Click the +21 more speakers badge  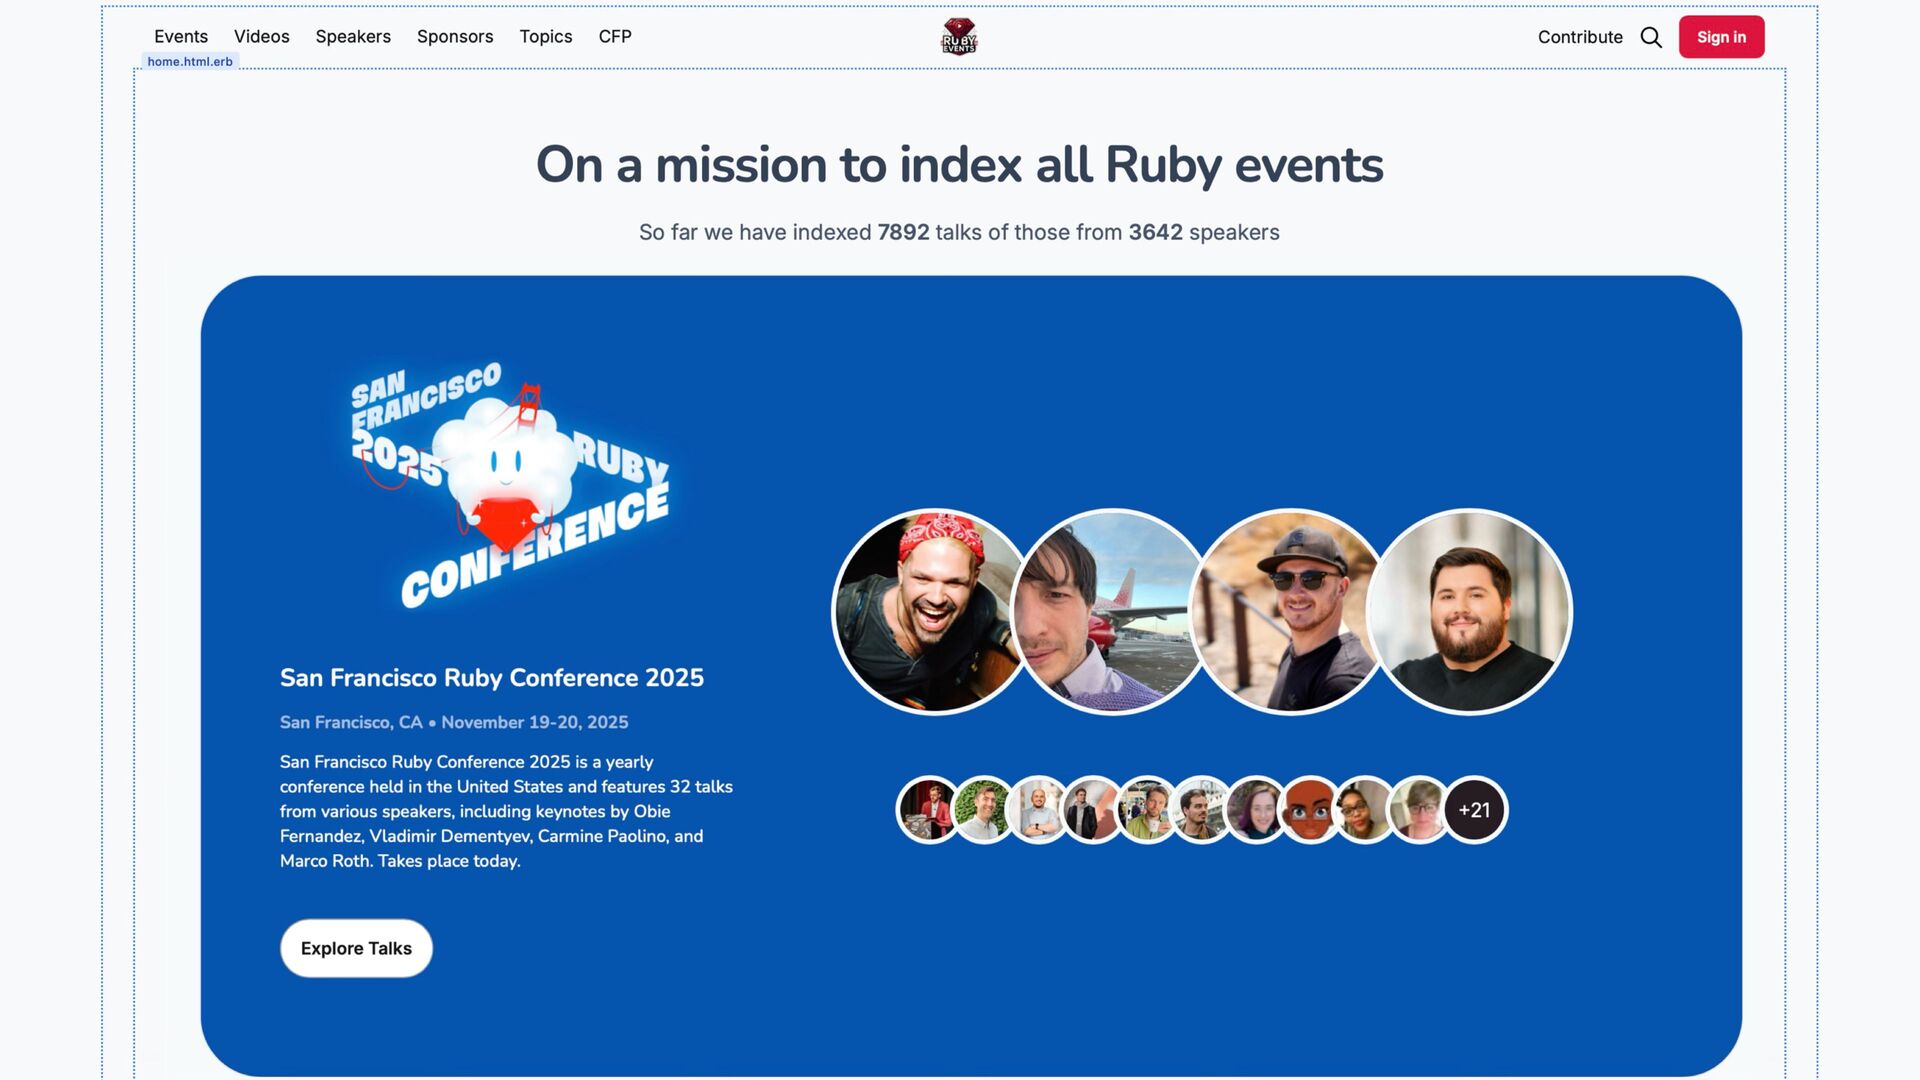1474,810
